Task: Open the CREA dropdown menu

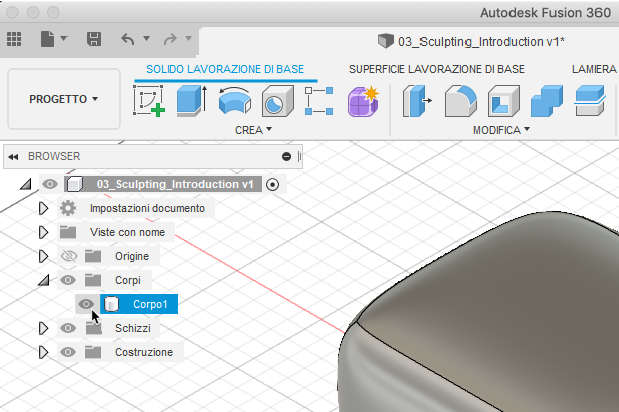Action: [x=253, y=130]
